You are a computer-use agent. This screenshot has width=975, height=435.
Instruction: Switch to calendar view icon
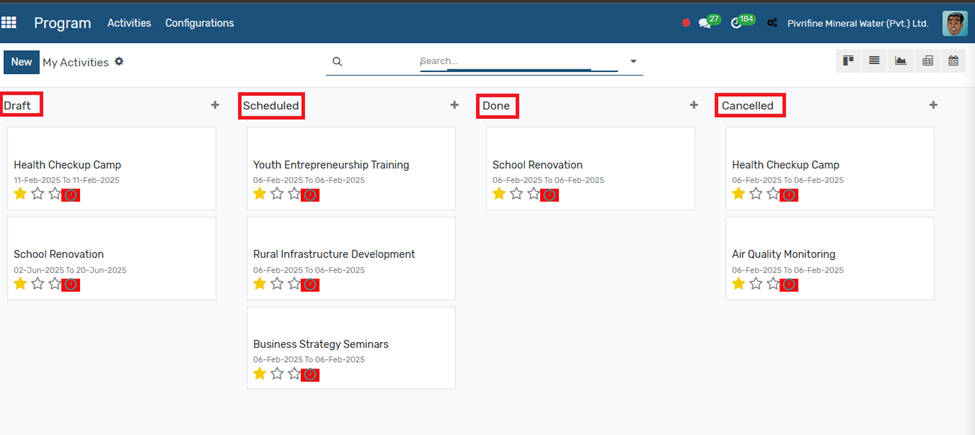[x=953, y=60]
